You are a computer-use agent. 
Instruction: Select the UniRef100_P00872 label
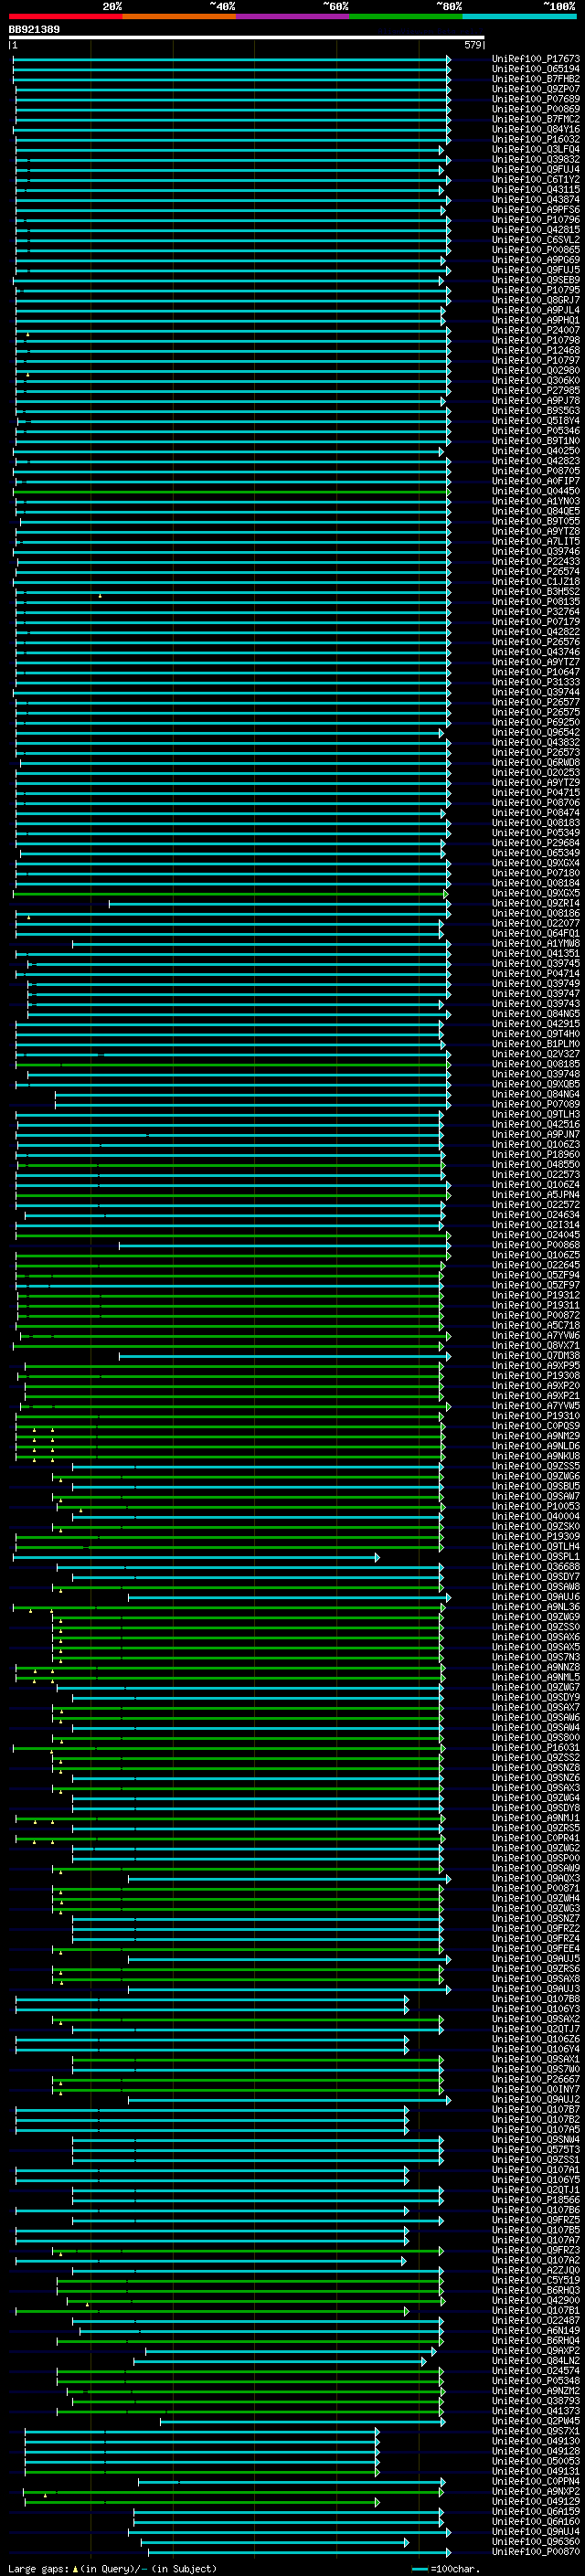click(x=536, y=1315)
